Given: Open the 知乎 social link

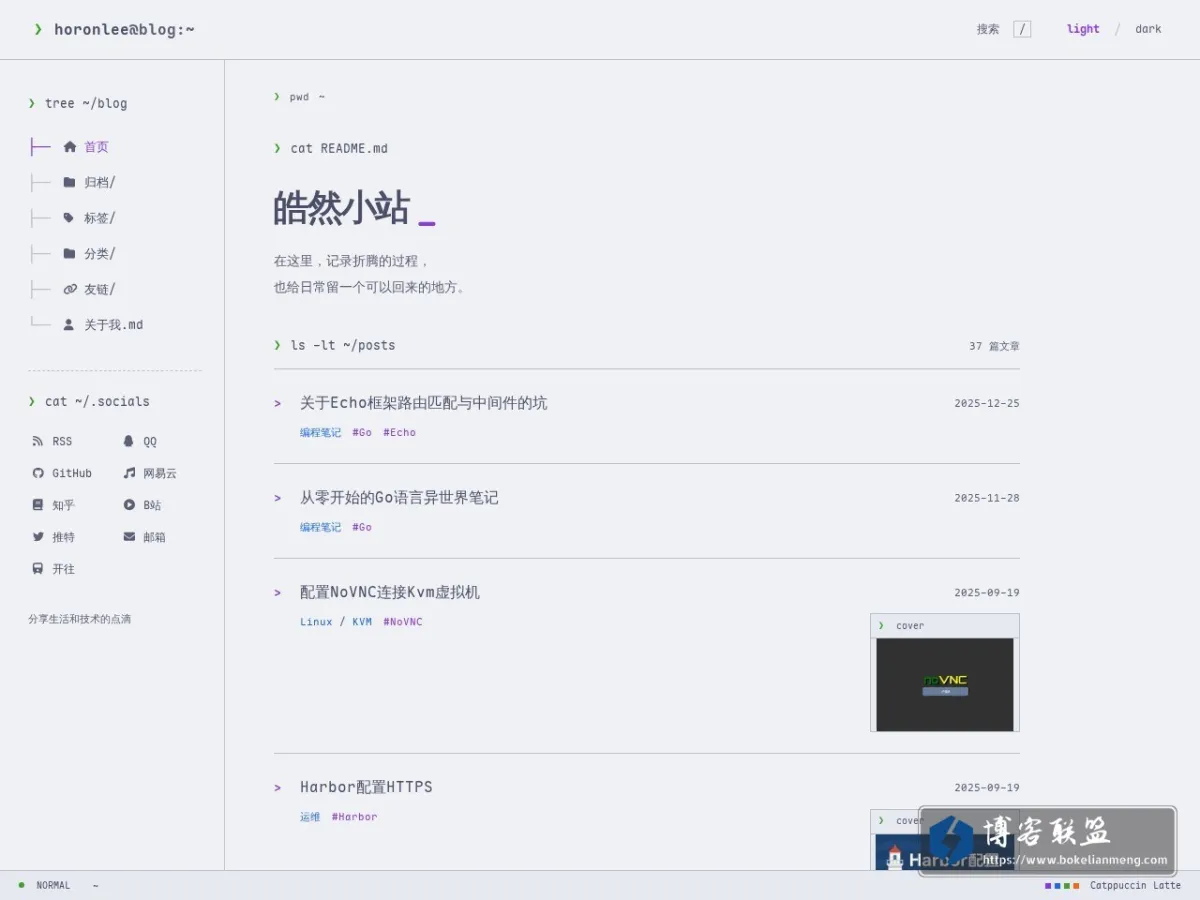Looking at the screenshot, I should (x=53, y=505).
